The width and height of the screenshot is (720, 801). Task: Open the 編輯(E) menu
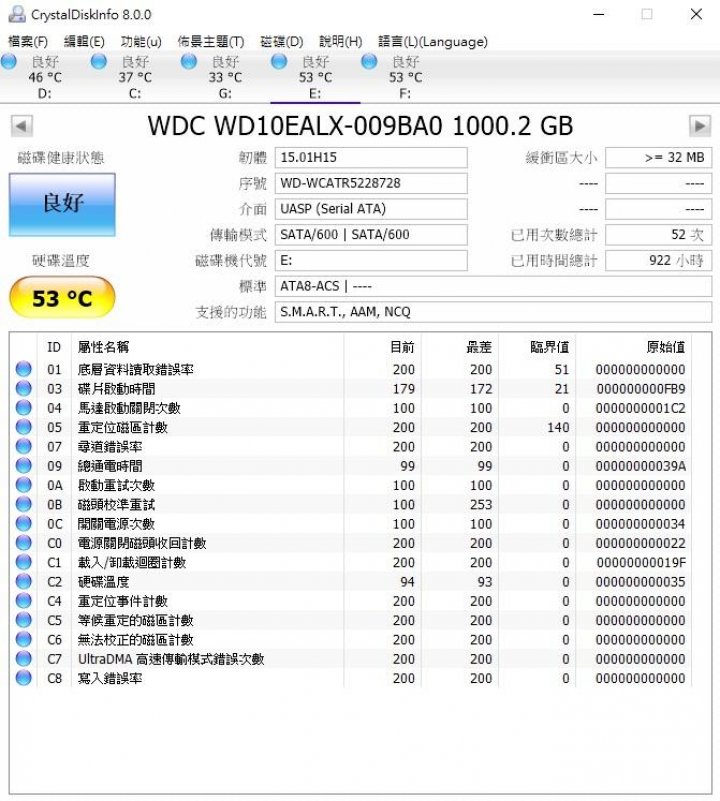coord(84,41)
